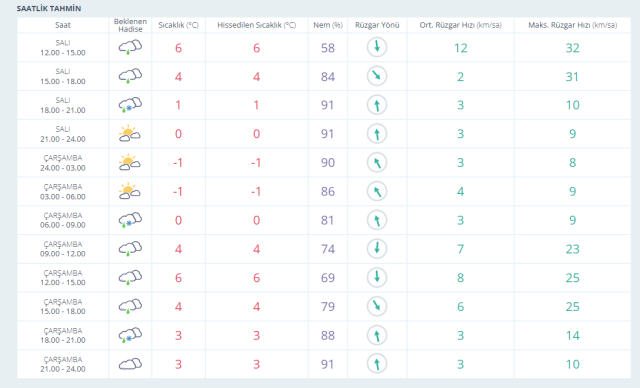640x388 pixels.
Task: Click the SALI 15.00 - 18.00 time cell
Action: tap(63, 76)
